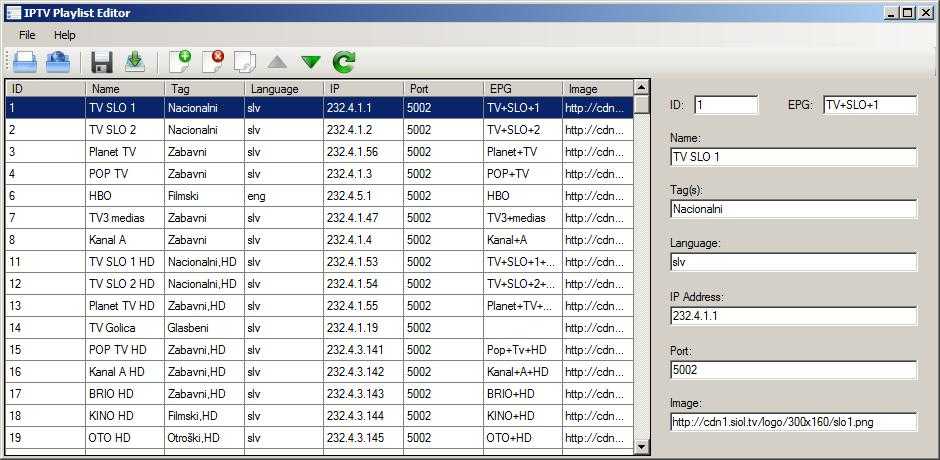Click the Port text box in details
The width and height of the screenshot is (940, 460).
point(794,370)
